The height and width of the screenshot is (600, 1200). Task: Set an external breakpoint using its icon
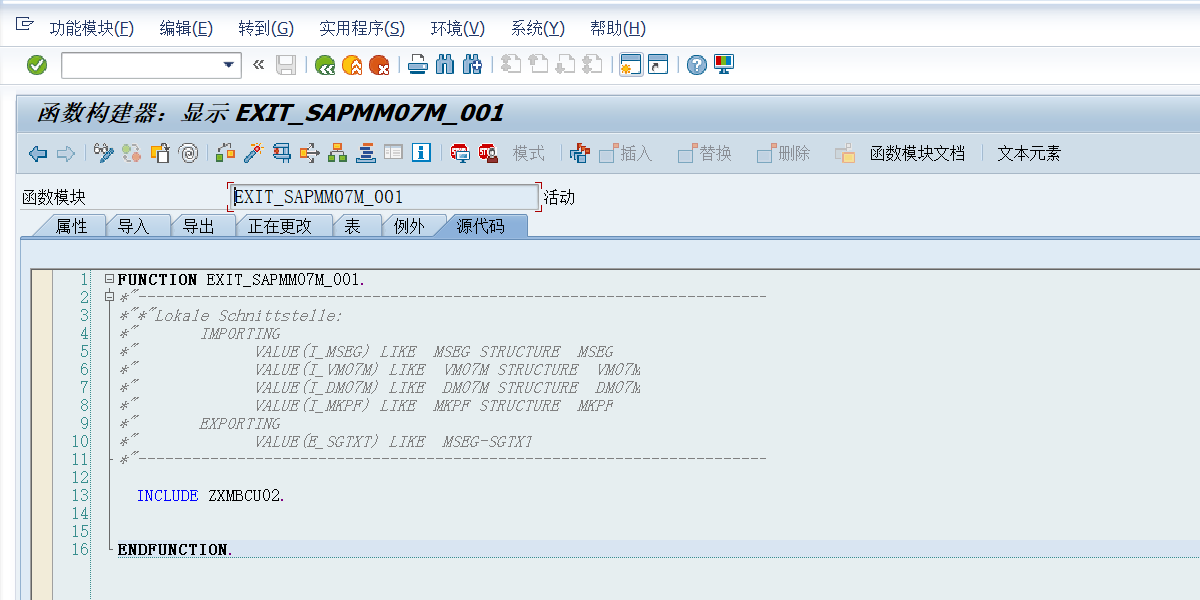[488, 153]
